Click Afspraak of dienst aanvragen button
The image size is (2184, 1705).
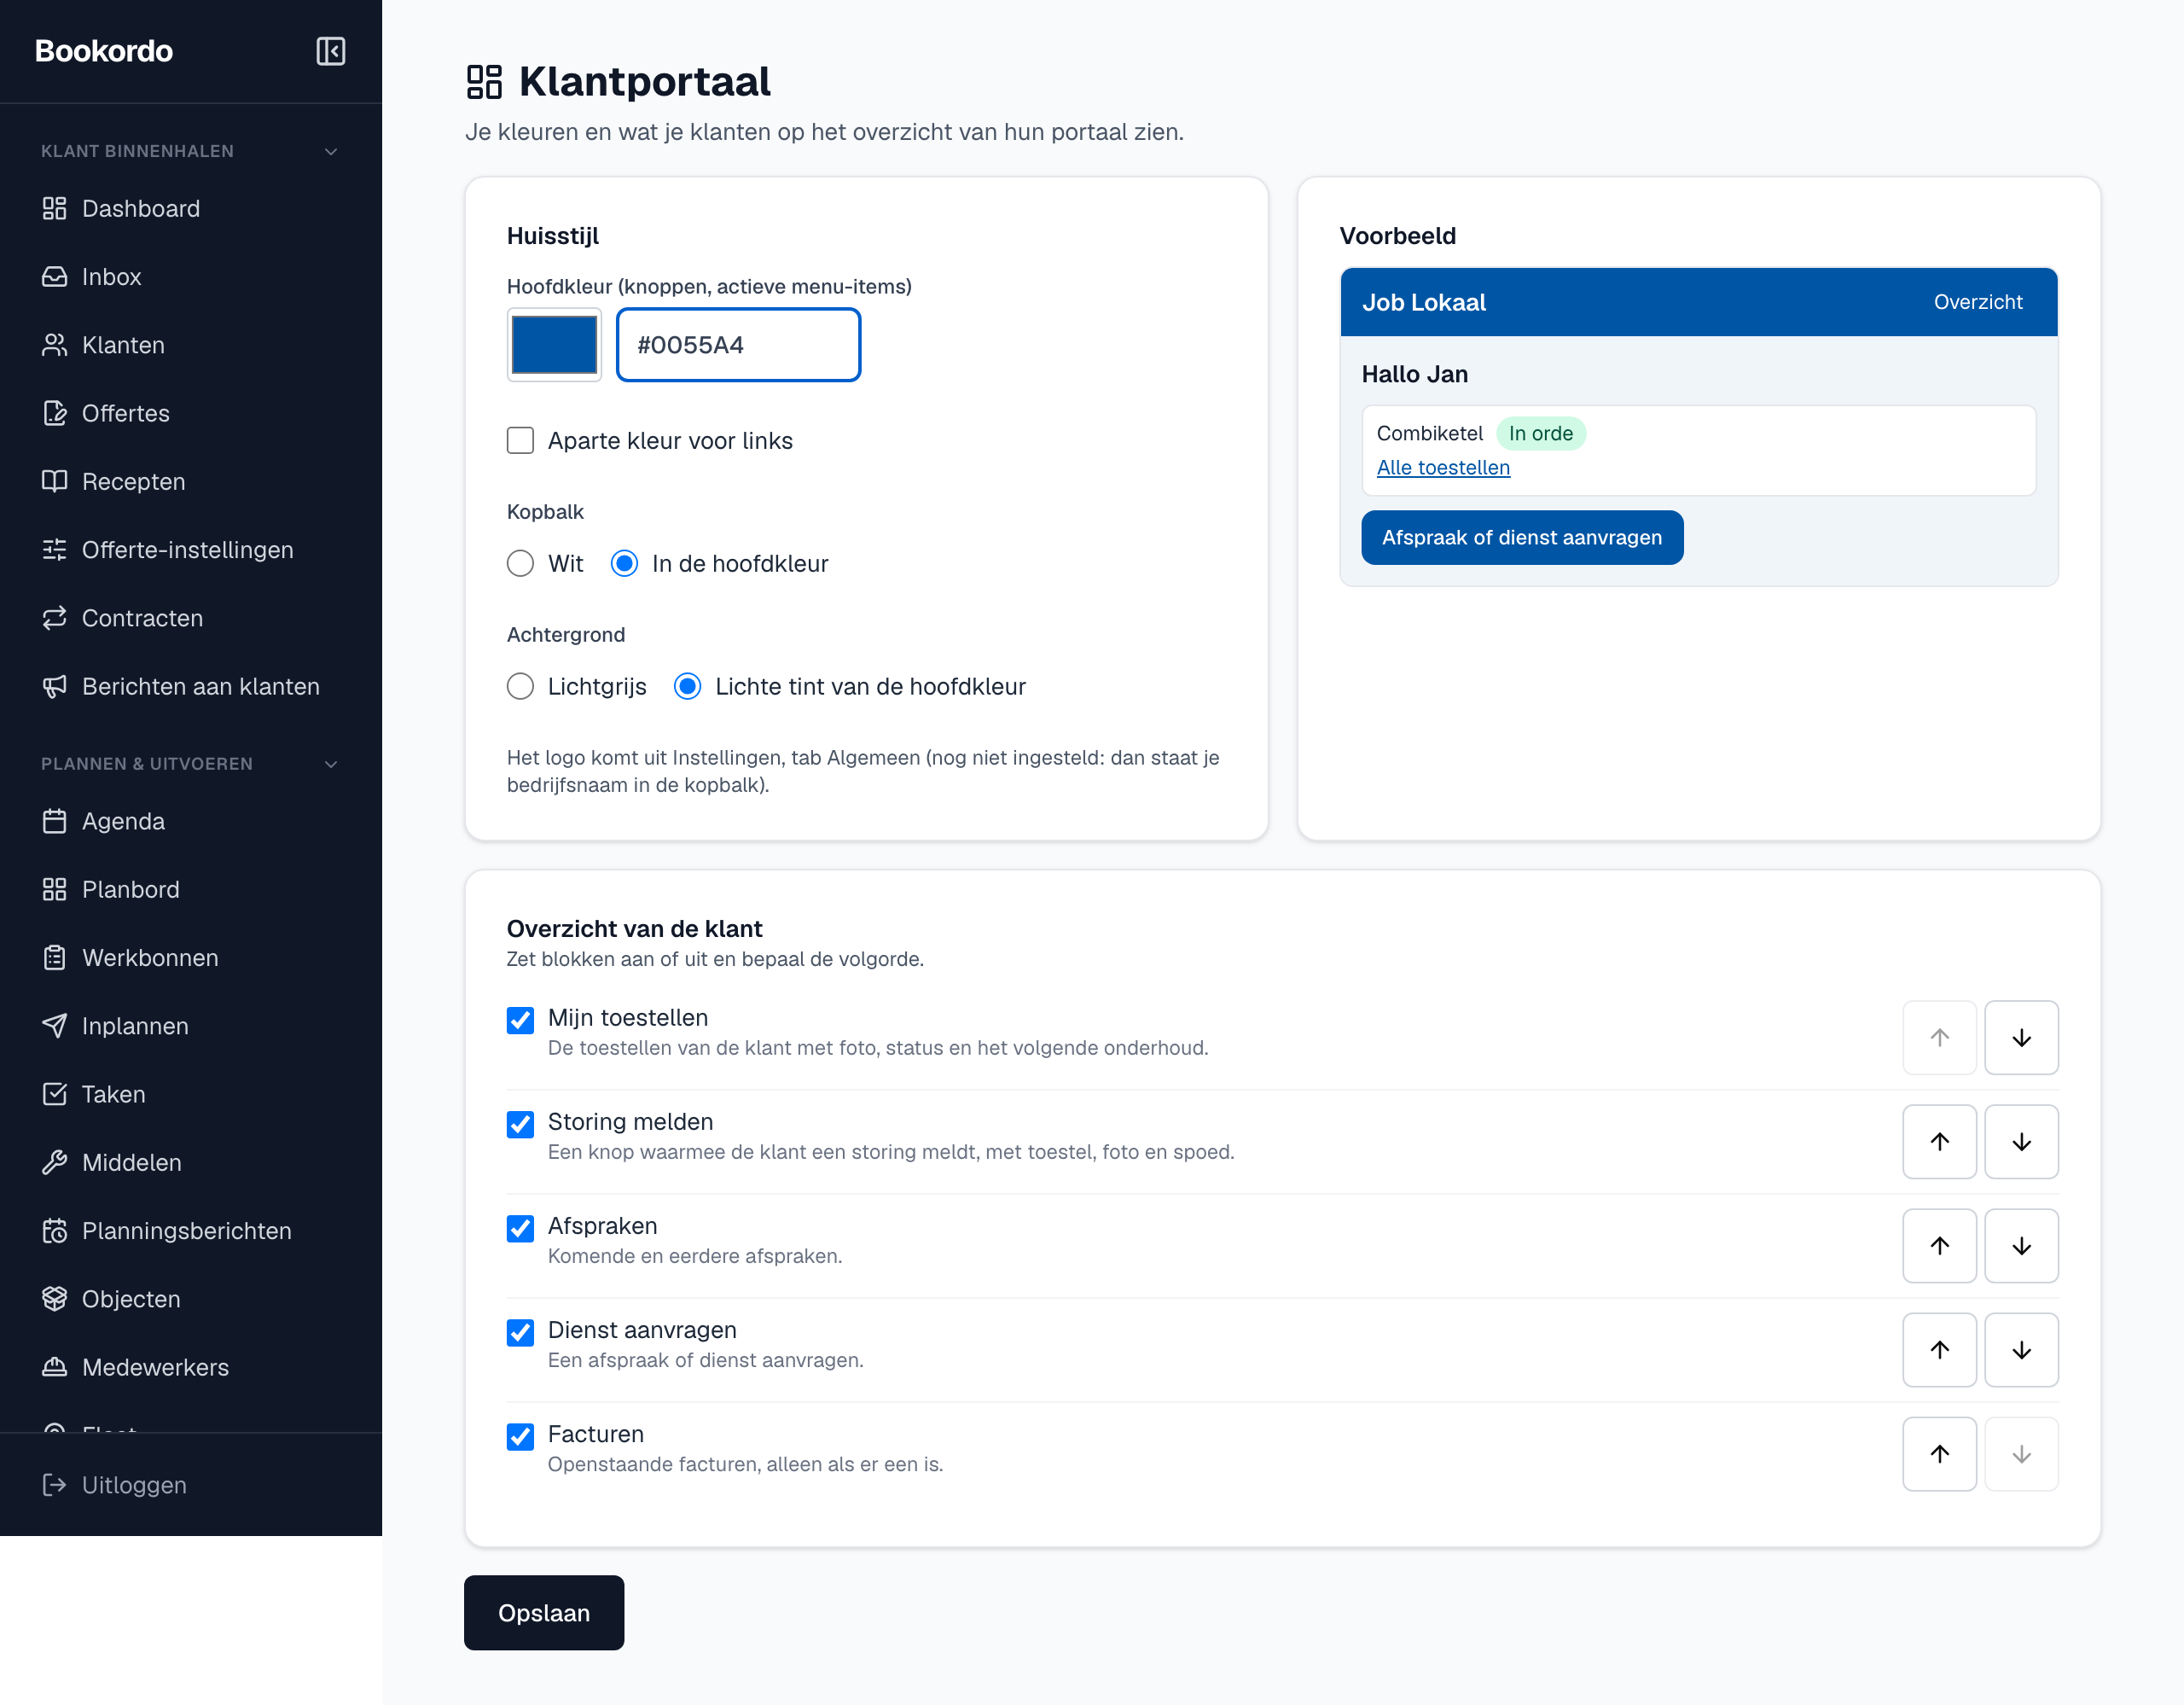pos(1522,538)
